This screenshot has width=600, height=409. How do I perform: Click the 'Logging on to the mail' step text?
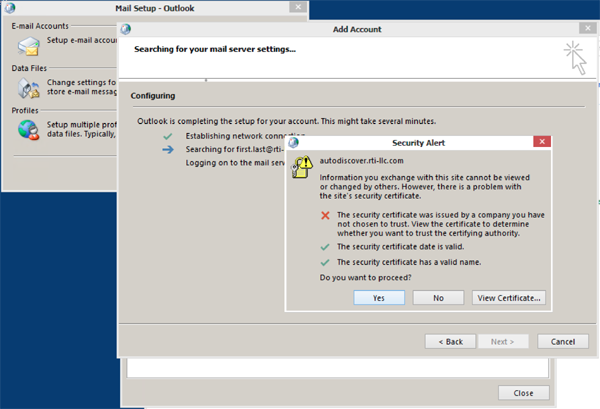coord(235,163)
